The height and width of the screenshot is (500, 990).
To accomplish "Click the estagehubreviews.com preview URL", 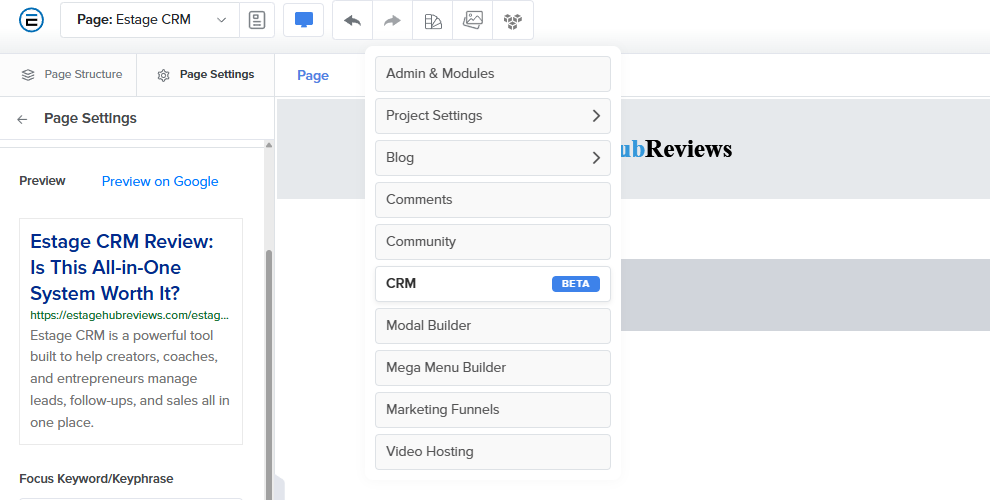I will pos(129,315).
